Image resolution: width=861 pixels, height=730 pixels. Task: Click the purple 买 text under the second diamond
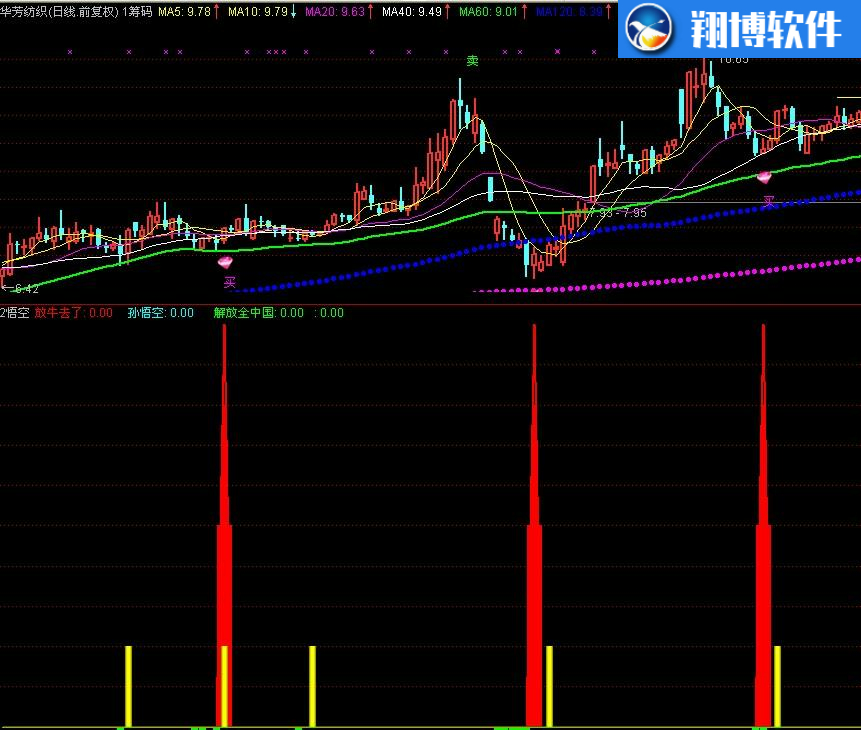[x=768, y=202]
